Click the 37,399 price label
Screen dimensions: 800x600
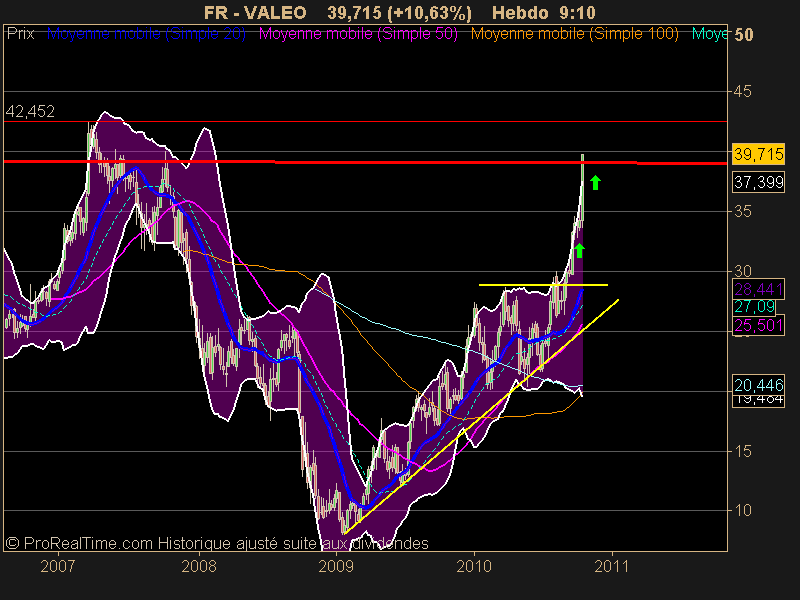pos(758,182)
